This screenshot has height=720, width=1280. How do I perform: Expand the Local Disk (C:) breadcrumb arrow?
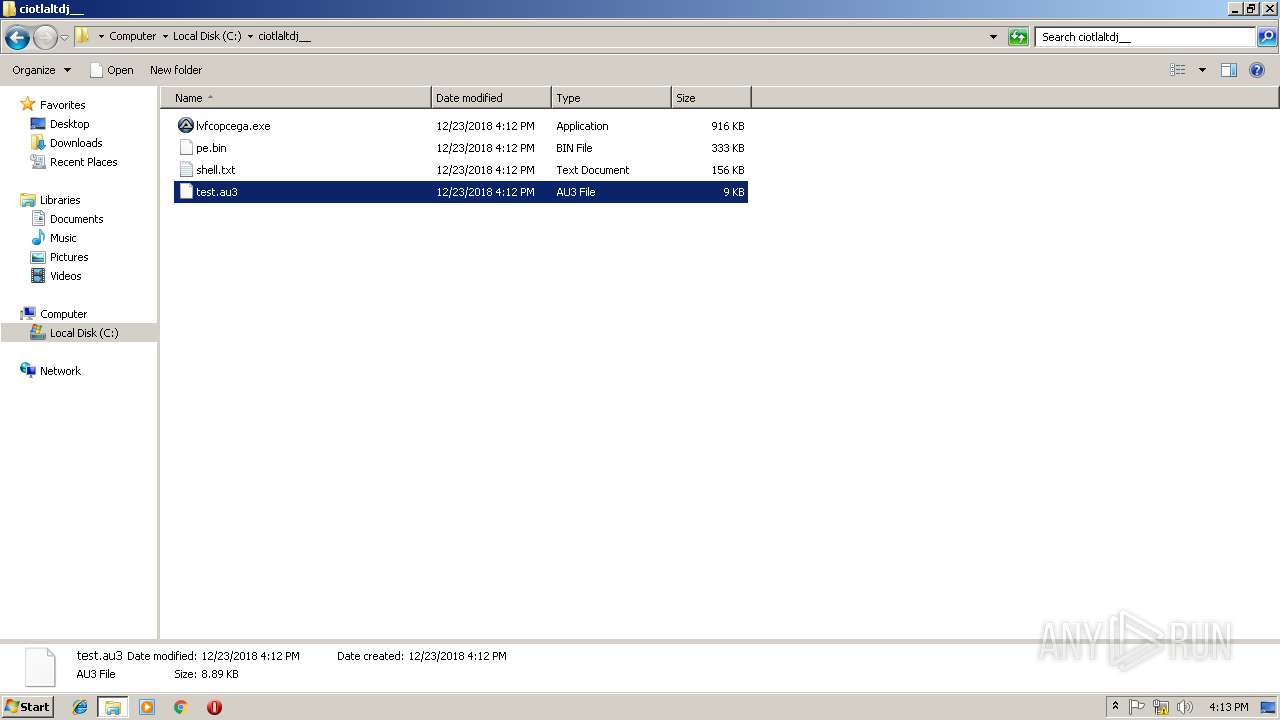coord(250,37)
